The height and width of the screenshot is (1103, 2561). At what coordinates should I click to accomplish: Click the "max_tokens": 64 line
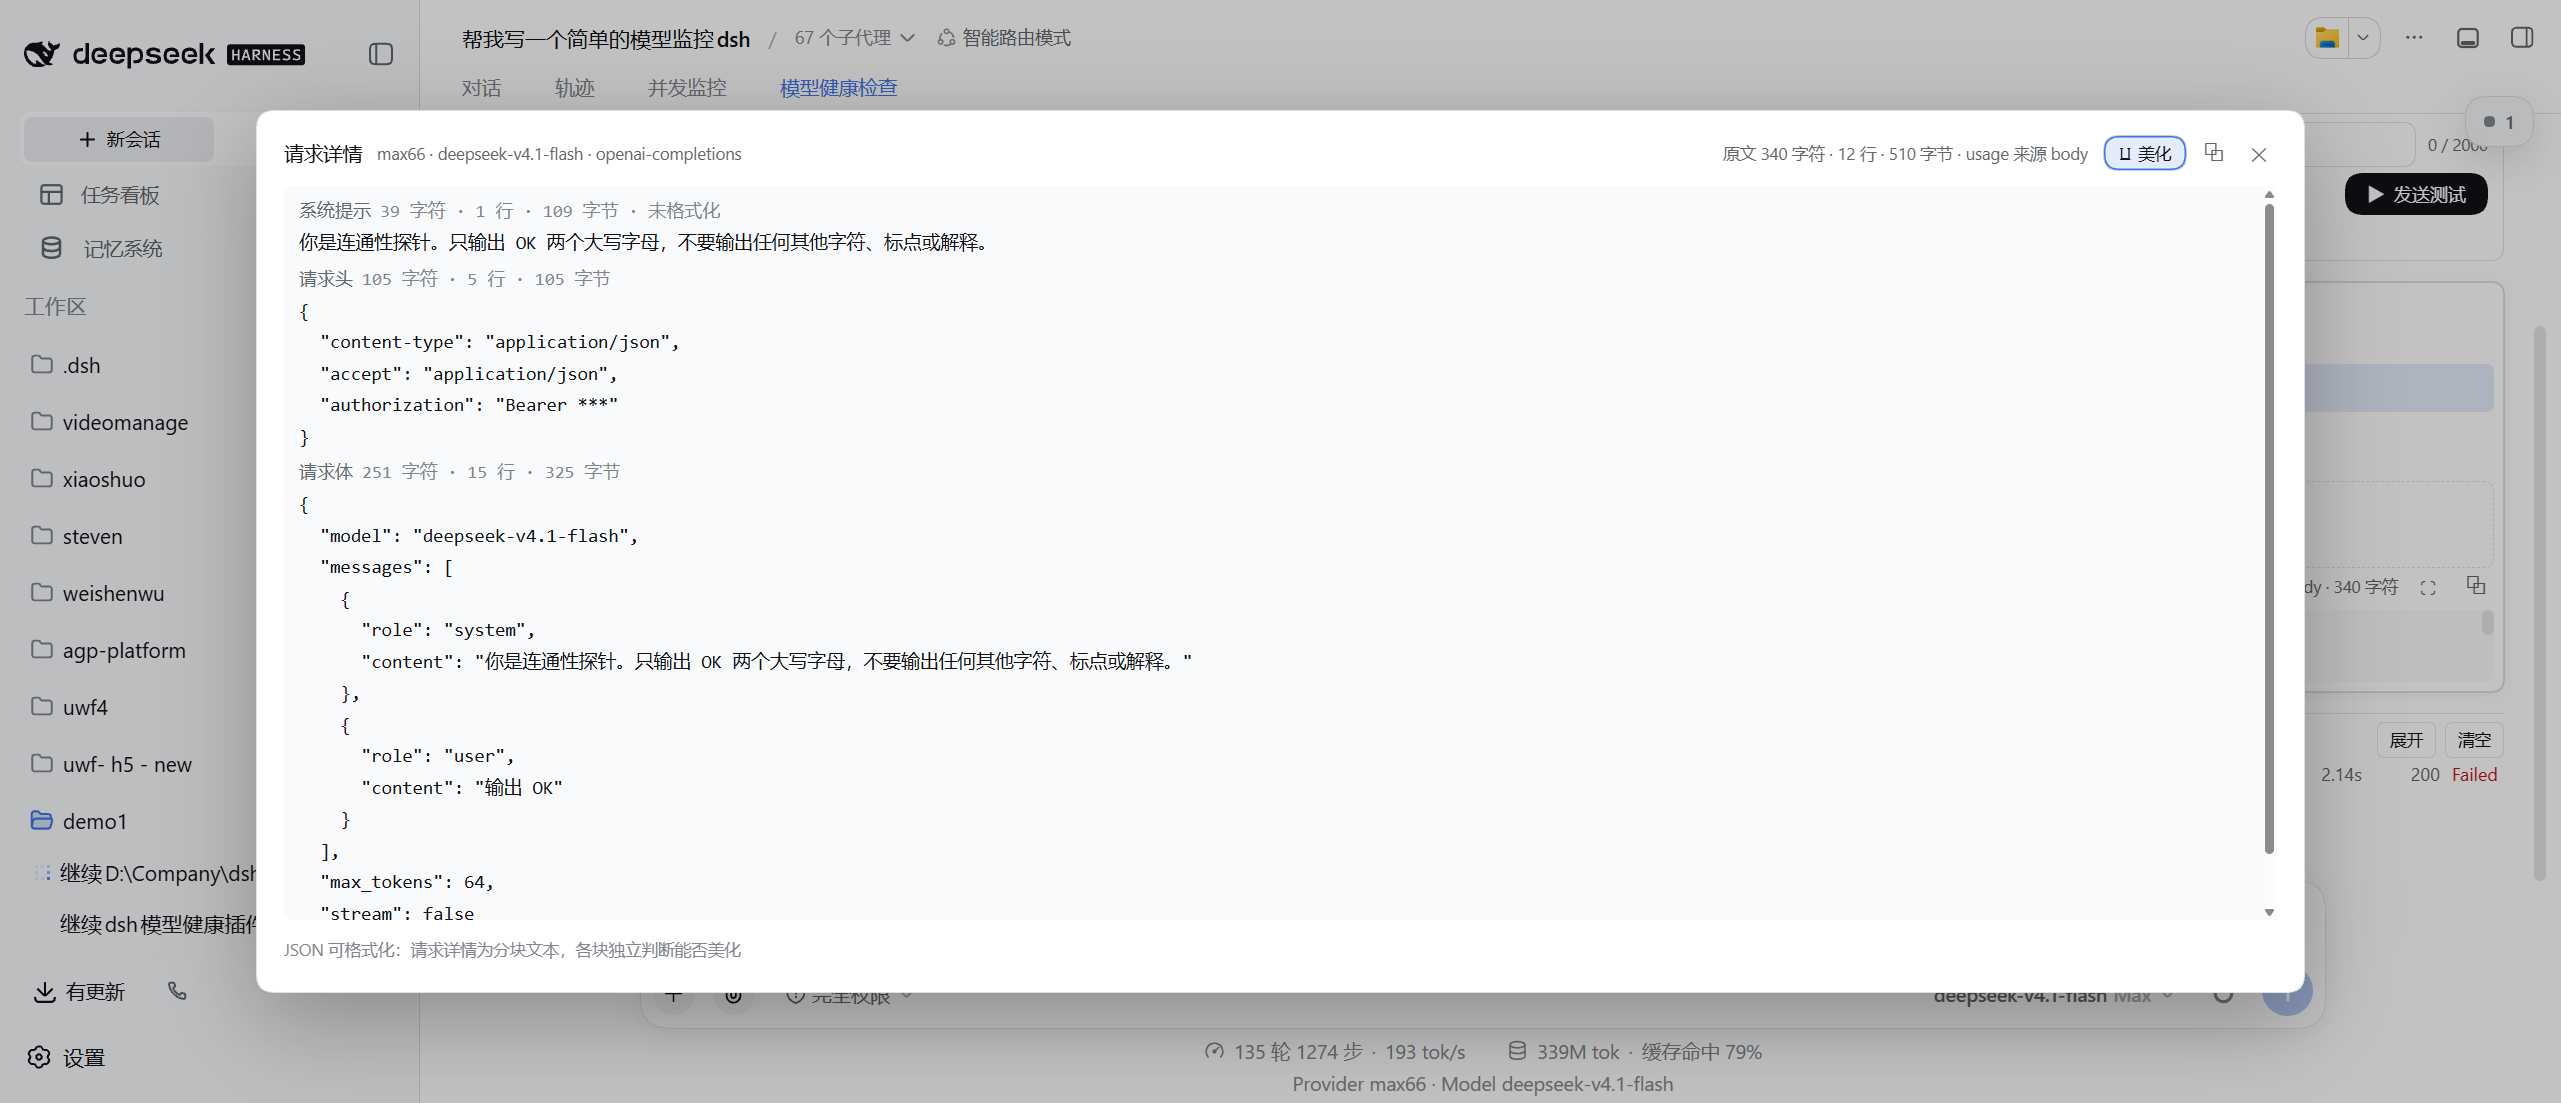407,882
